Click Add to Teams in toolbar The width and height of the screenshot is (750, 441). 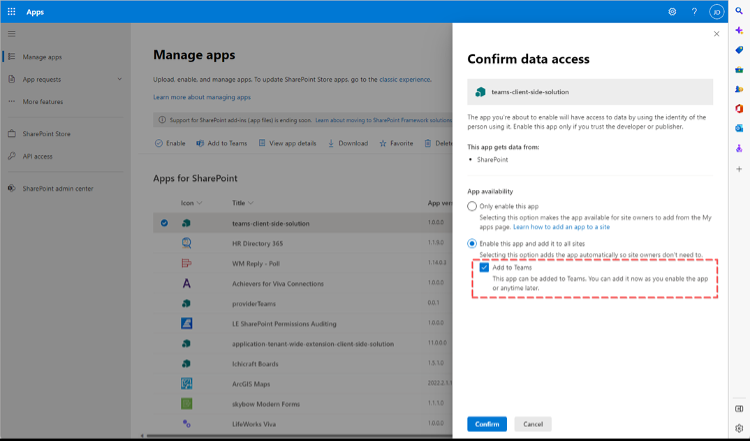pos(222,143)
